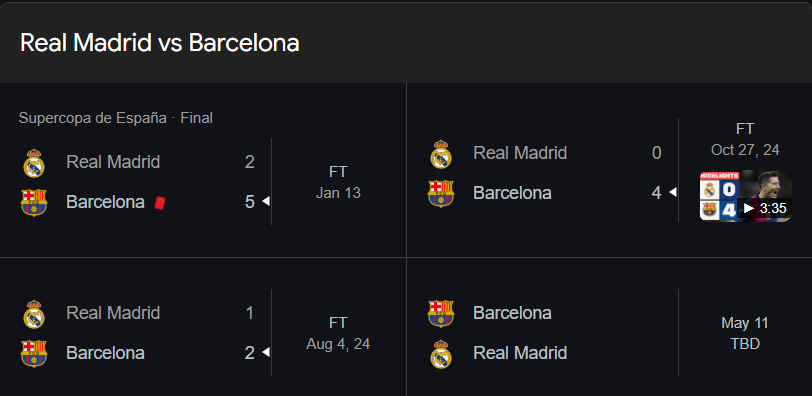Click Barcelona crest in Aug 4 match

pyautogui.click(x=34, y=354)
